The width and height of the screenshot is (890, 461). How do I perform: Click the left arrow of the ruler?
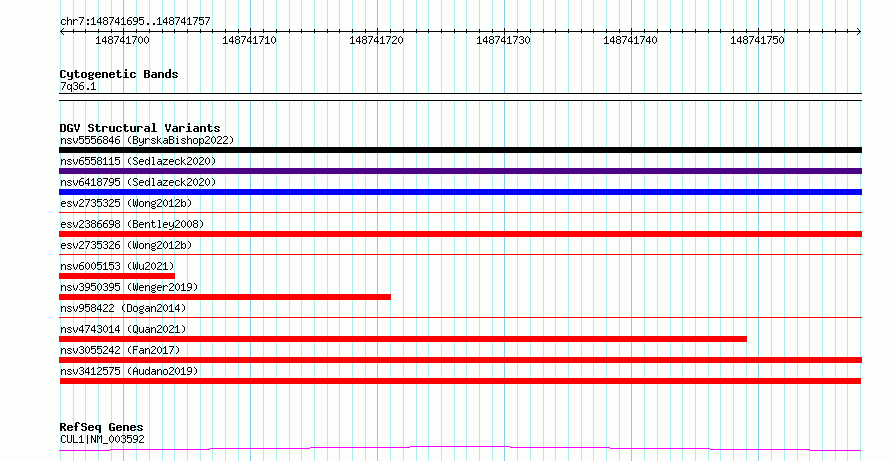click(62, 32)
